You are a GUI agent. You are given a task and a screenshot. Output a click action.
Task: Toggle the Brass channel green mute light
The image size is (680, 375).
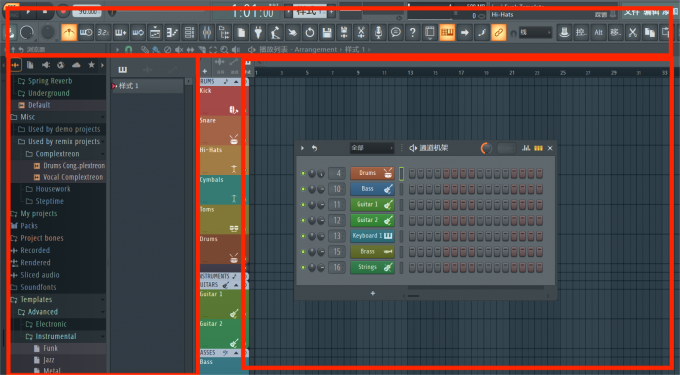(303, 251)
